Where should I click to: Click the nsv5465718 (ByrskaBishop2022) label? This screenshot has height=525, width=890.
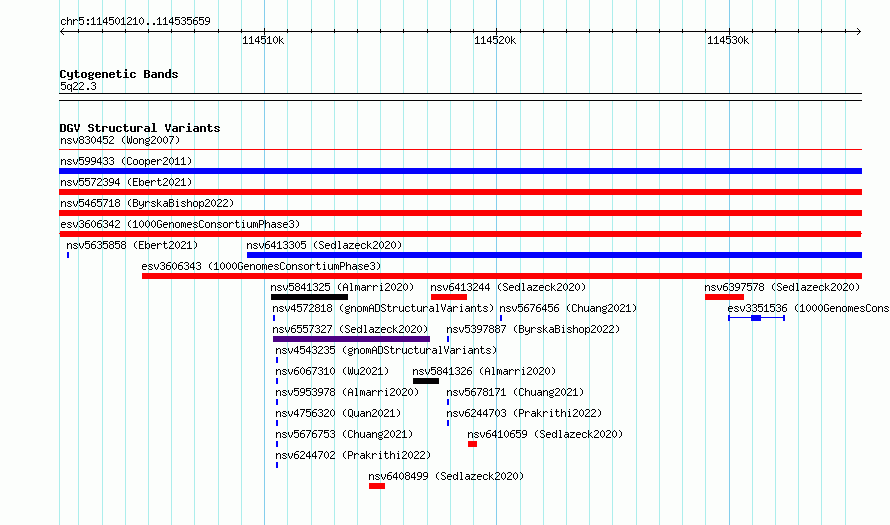[x=147, y=203]
